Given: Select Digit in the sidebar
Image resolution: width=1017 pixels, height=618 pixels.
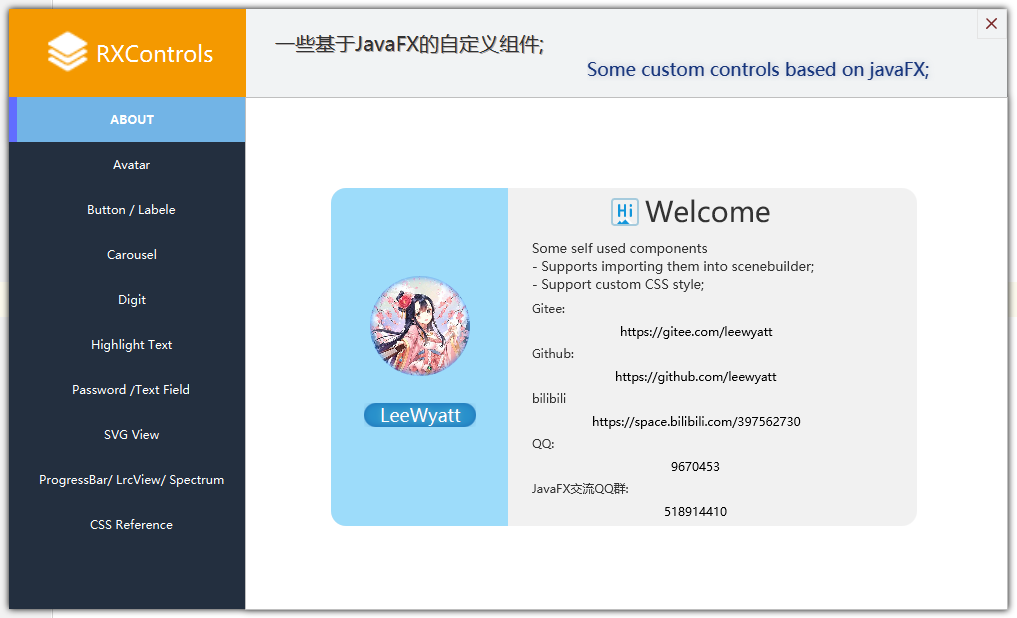Looking at the screenshot, I should (131, 300).
